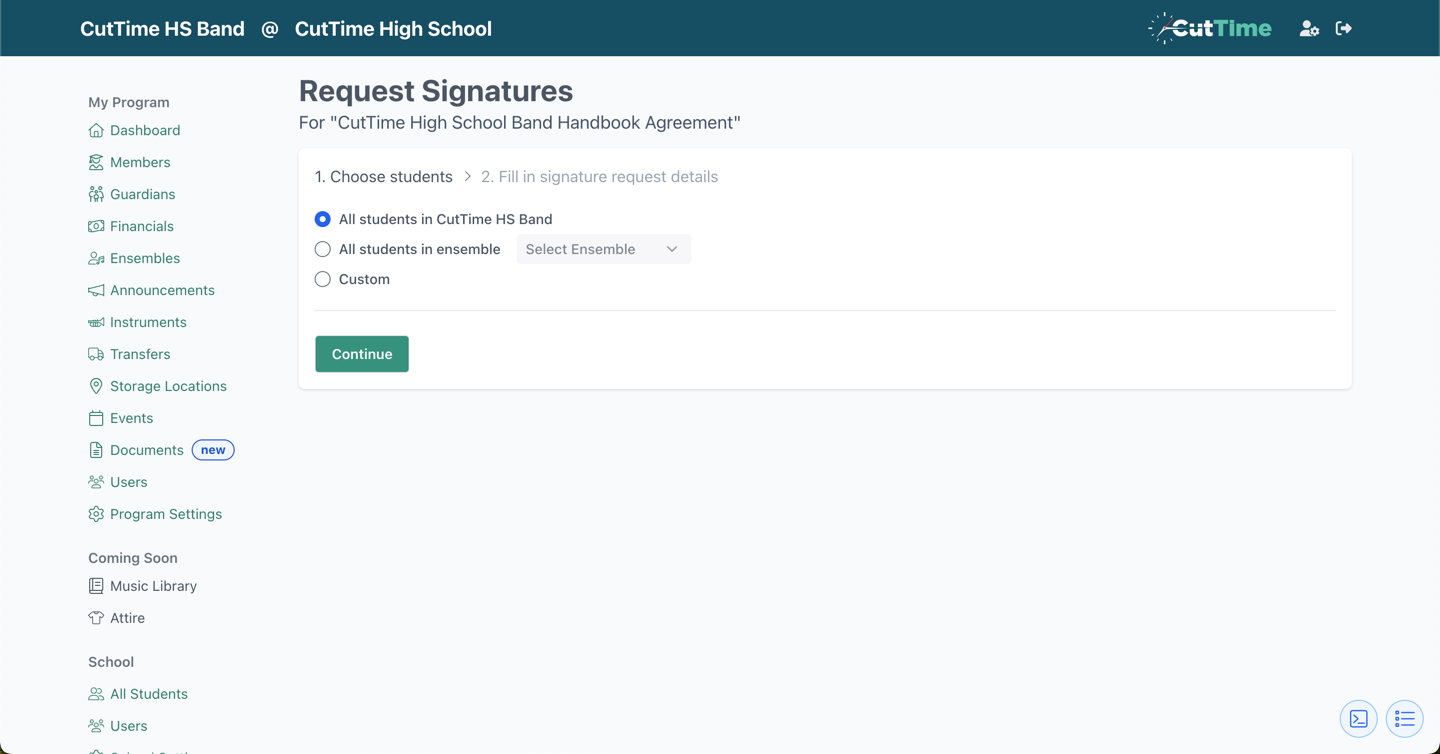
Task: Click the CutTime logo
Action: point(1209,28)
